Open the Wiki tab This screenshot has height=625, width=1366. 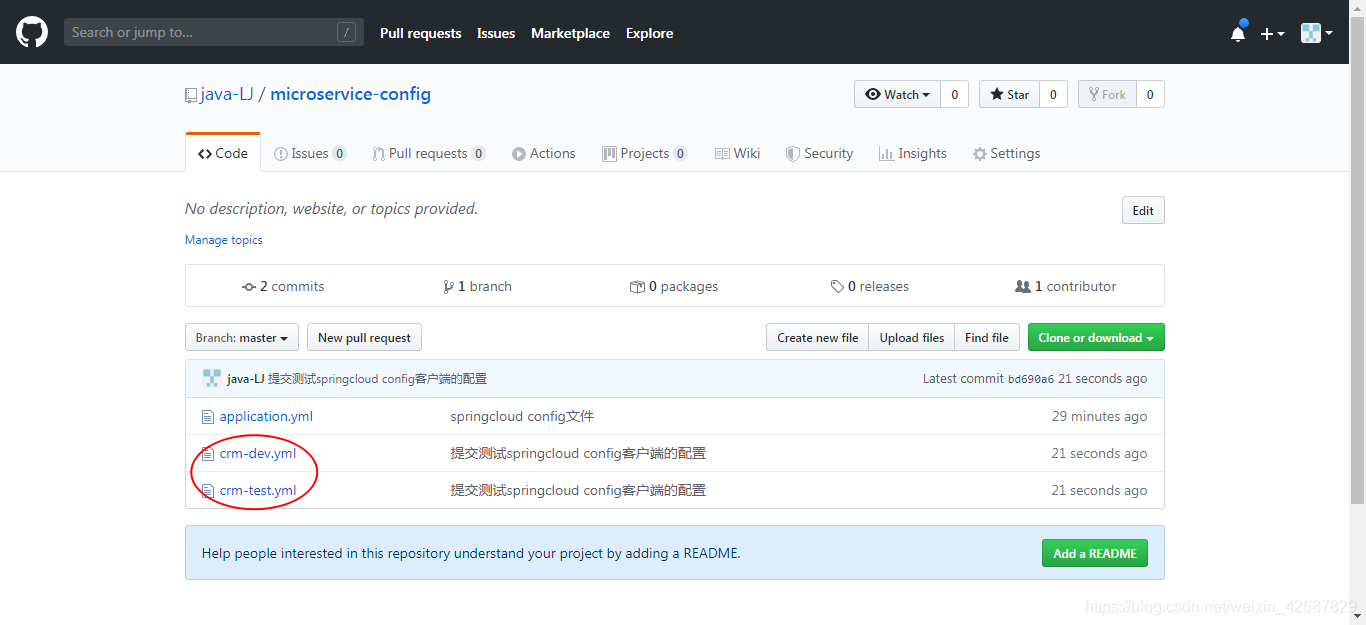(738, 153)
